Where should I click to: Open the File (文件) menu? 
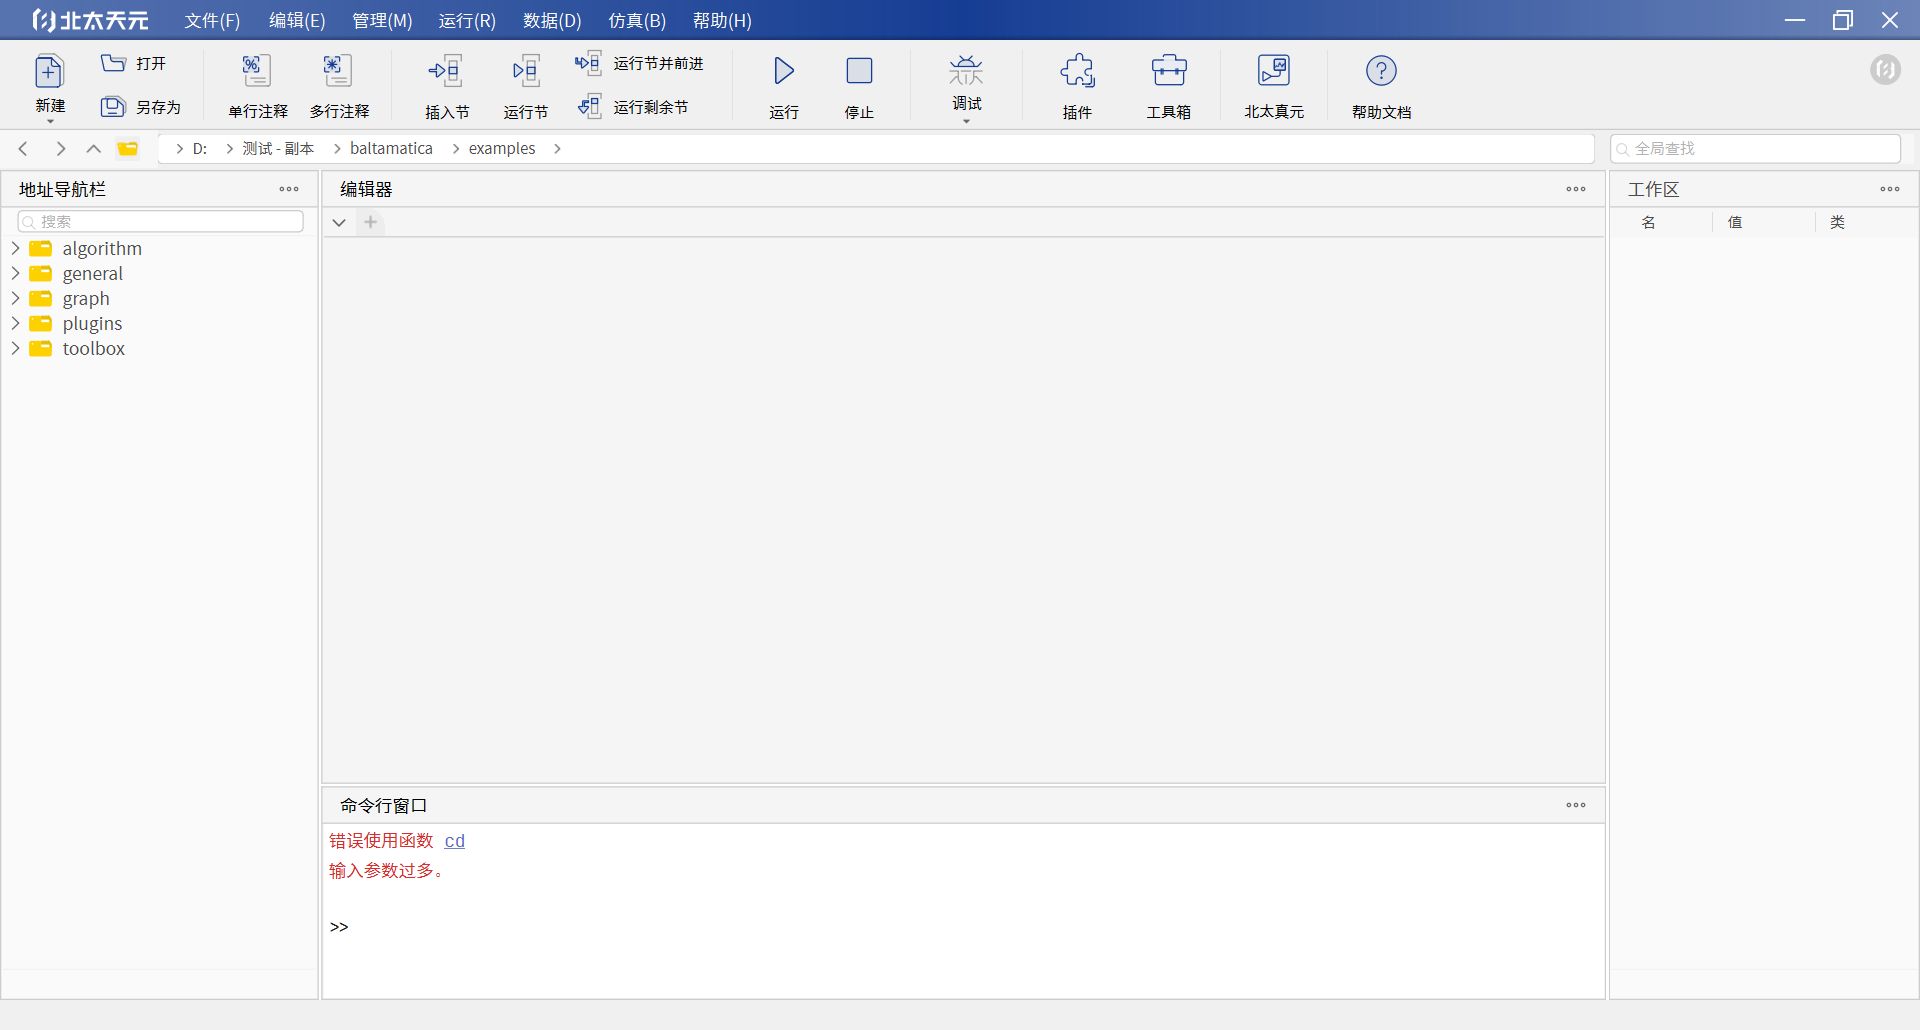(212, 20)
